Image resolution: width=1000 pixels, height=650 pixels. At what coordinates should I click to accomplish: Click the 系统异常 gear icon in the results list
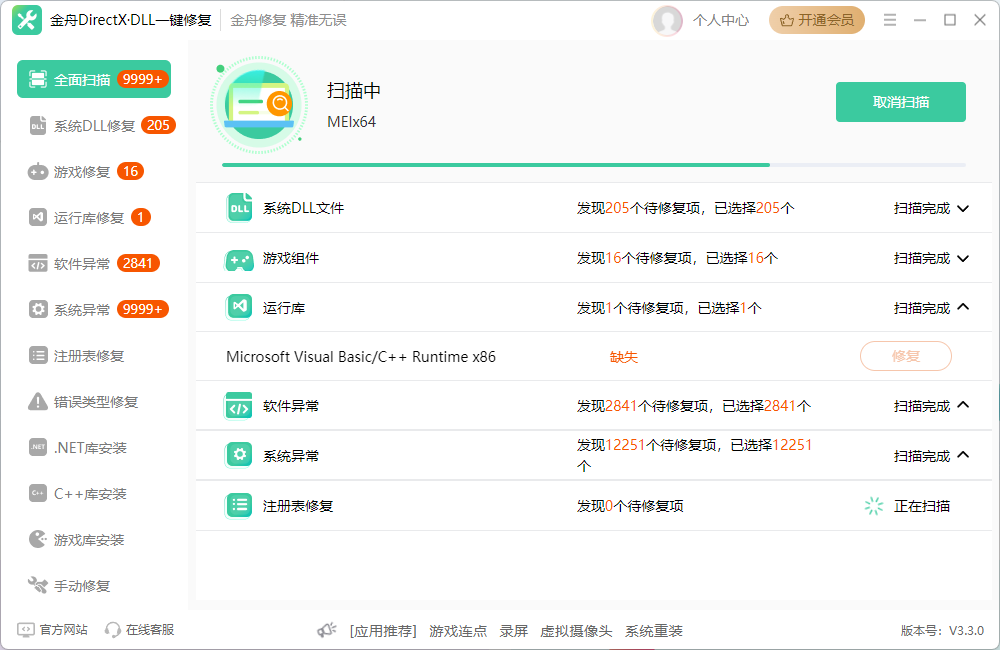(239, 455)
